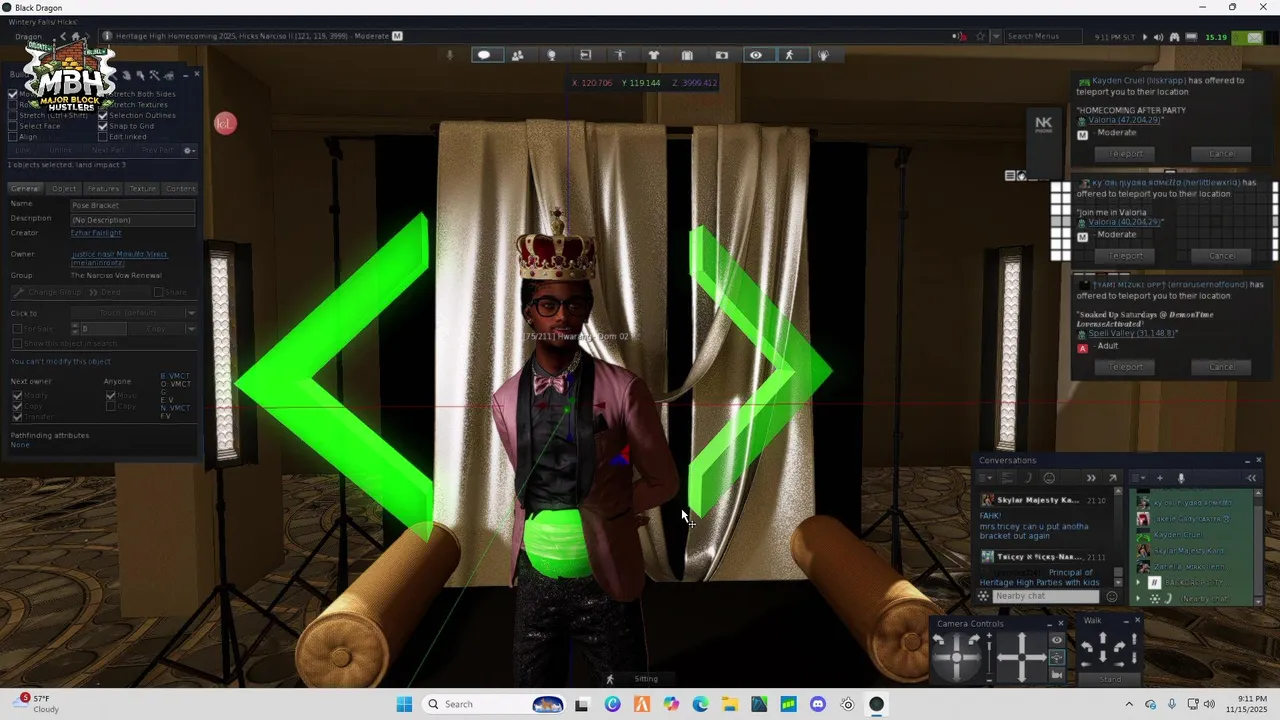
Task: Open the location info 'i' icon
Action: 108,36
